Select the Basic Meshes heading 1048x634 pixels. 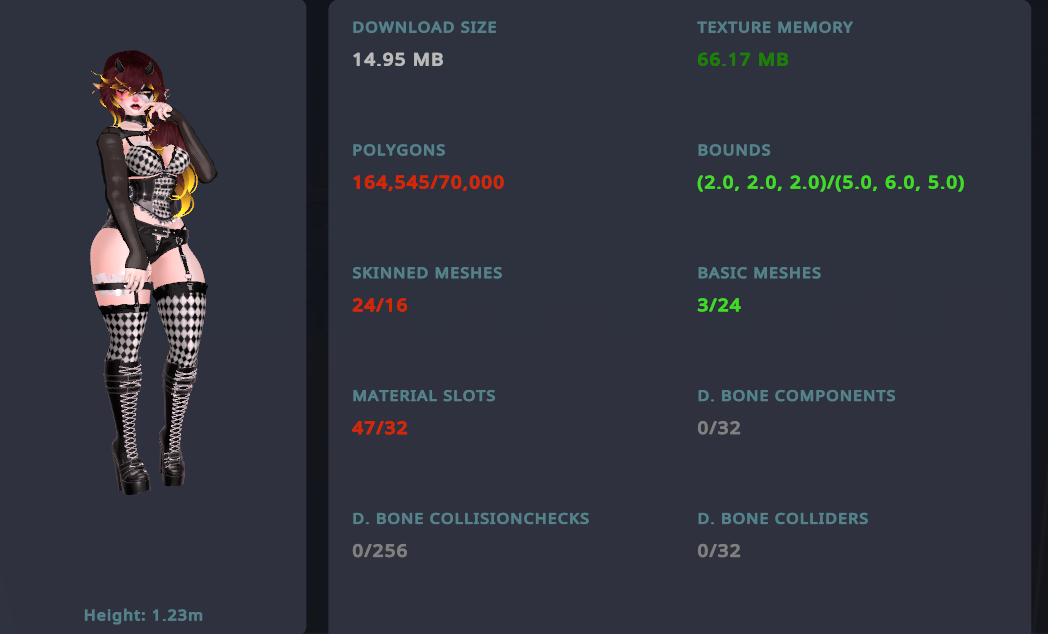tap(759, 273)
